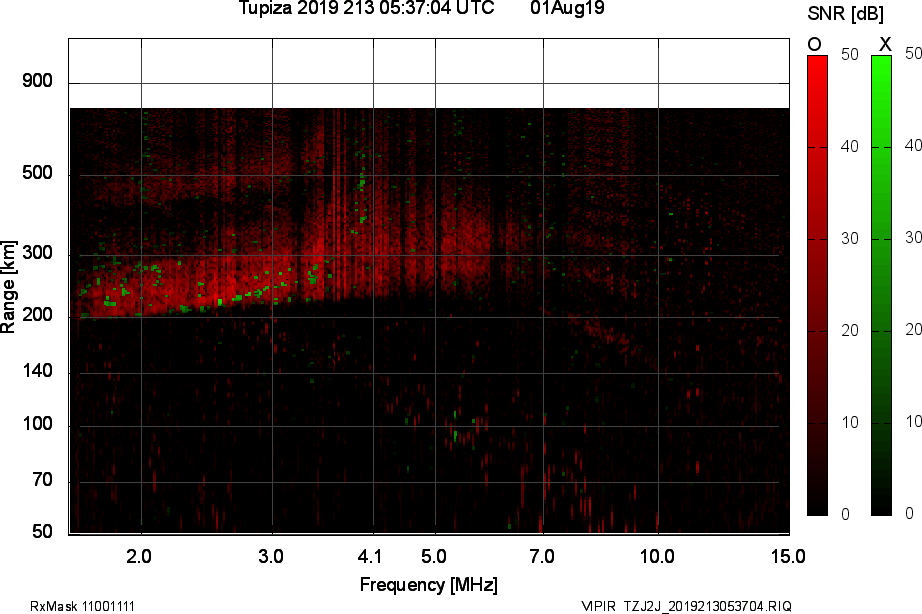Click the 0 value on the O color scale
Screen dimensions: 922x614
click(x=846, y=515)
